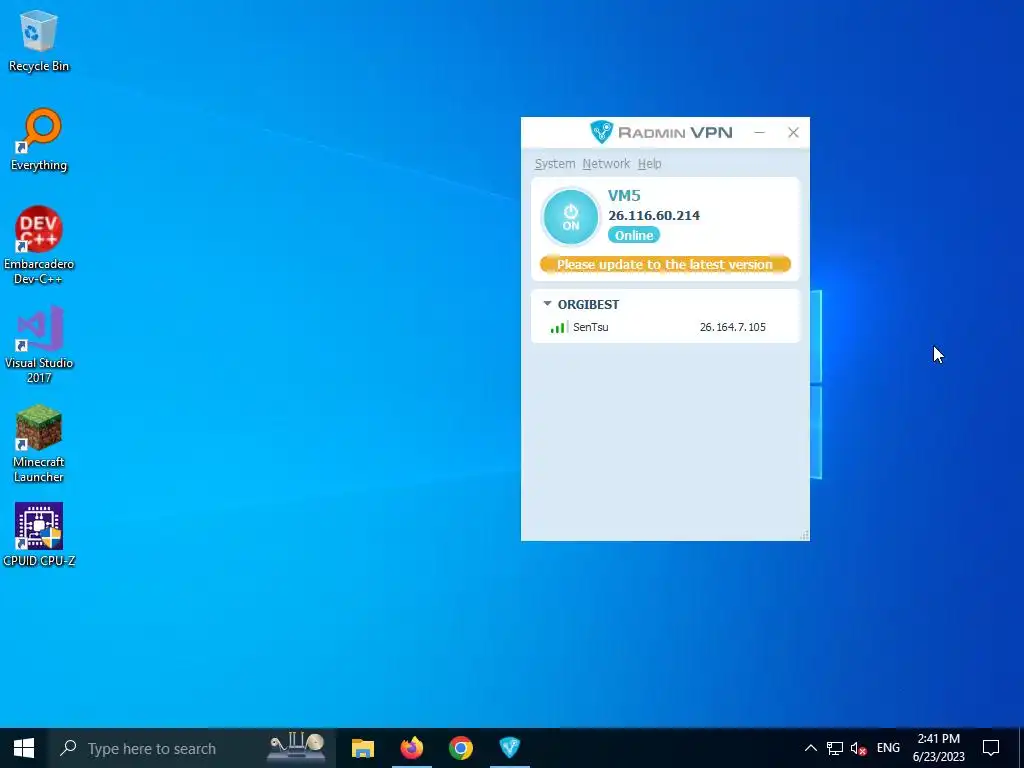Viewport: 1024px width, 768px height.
Task: Toggle the Radmin VPN ON power button
Action: click(571, 217)
